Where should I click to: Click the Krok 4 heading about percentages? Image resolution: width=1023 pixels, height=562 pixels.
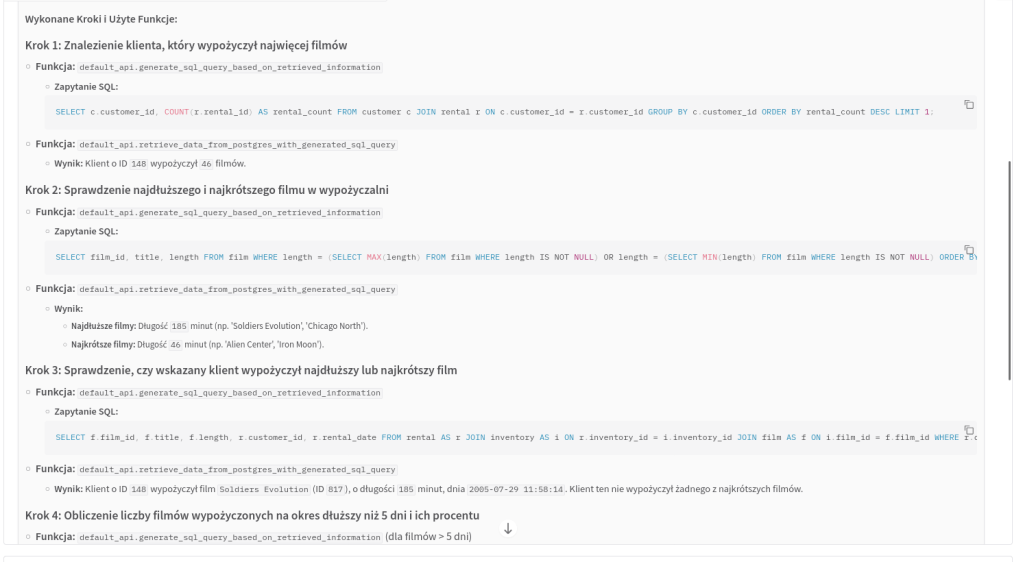(252, 515)
